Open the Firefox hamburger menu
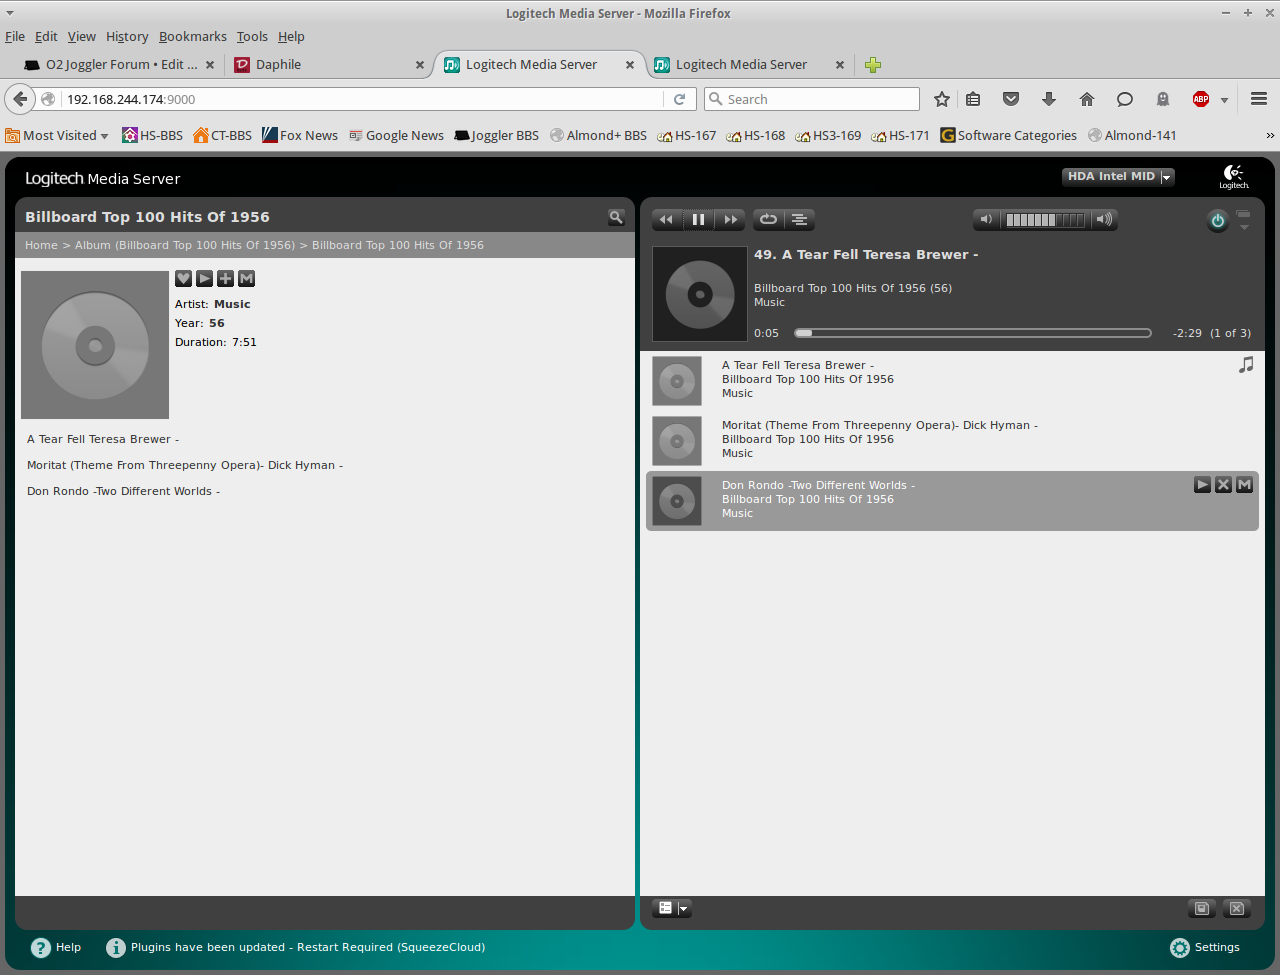 click(1259, 99)
